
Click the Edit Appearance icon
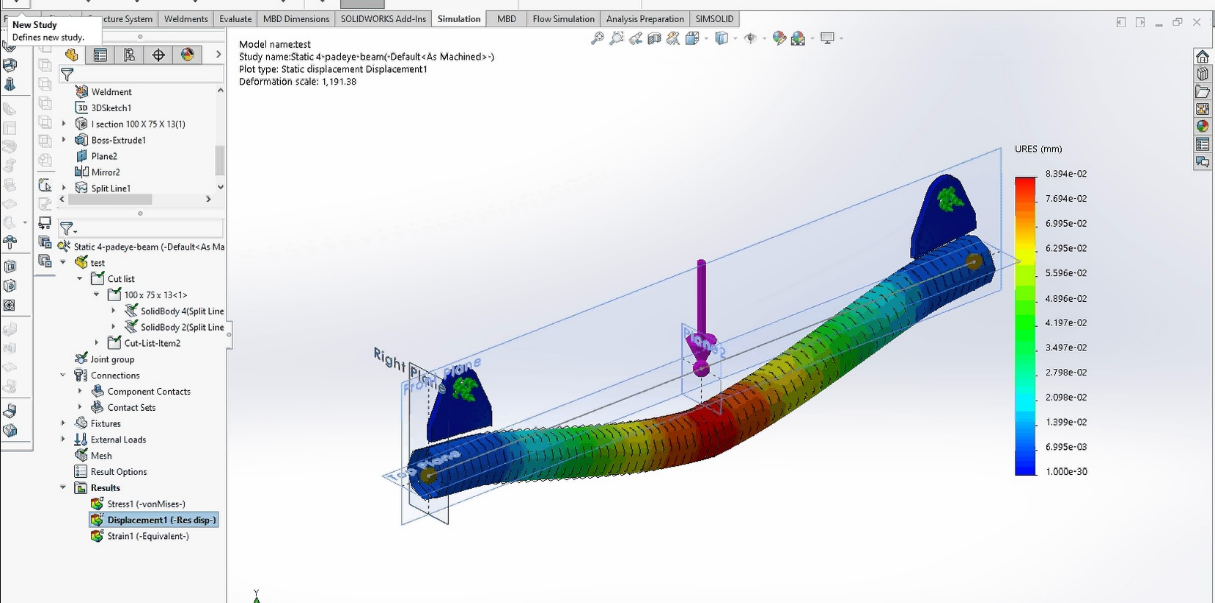click(777, 37)
